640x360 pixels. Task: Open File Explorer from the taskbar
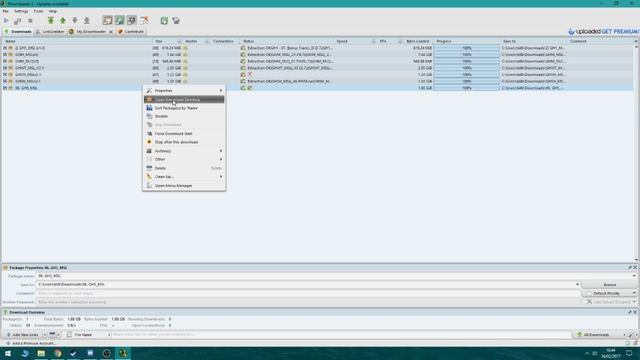pos(41,353)
